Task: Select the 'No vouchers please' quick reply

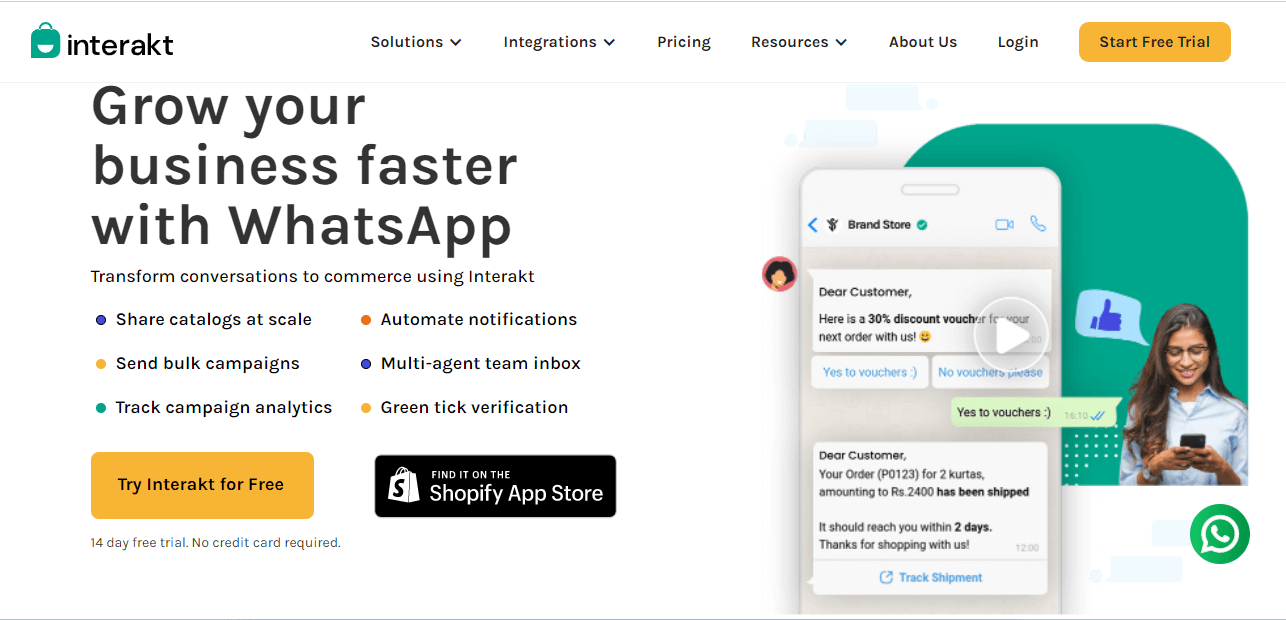Action: (x=990, y=372)
